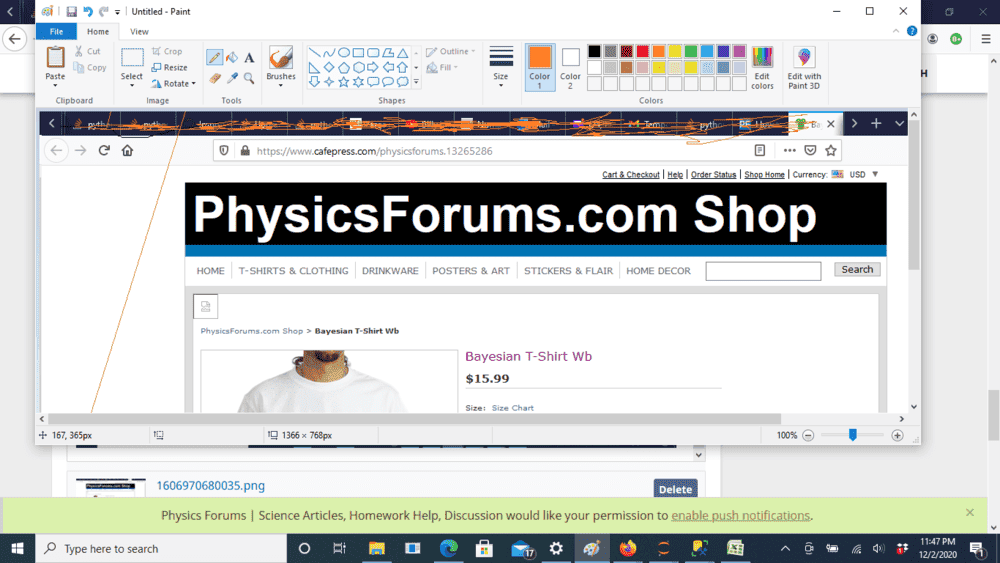Screen dimensions: 1000x563
Task: Pick the Line shape in Shapes gallery
Action: point(314,52)
